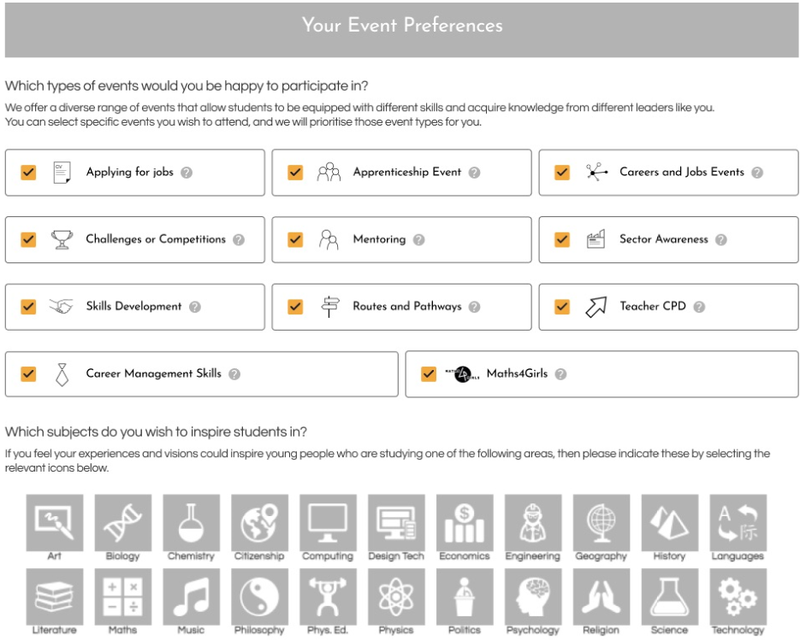The height and width of the screenshot is (640, 800).
Task: Select the Philosophy yin-yang icon
Action: coord(260,597)
